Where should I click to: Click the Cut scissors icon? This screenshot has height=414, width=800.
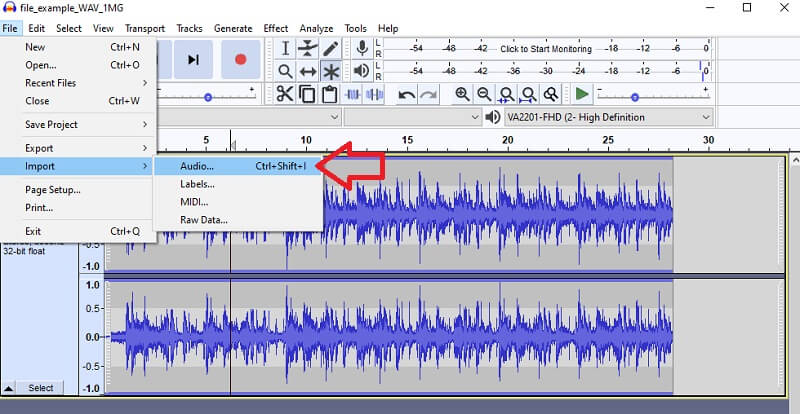point(285,94)
